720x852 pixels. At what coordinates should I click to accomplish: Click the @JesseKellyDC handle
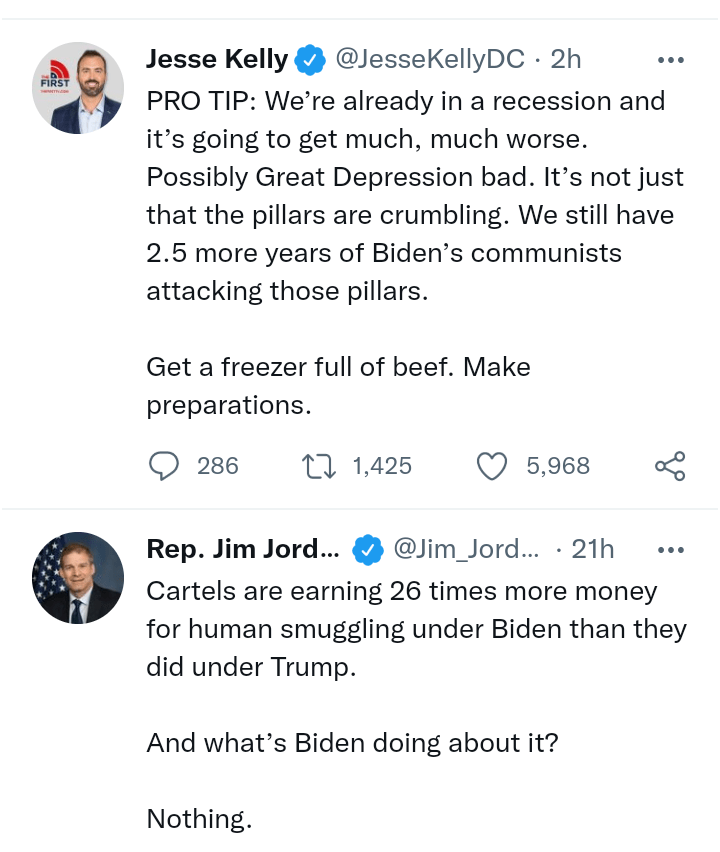430,59
